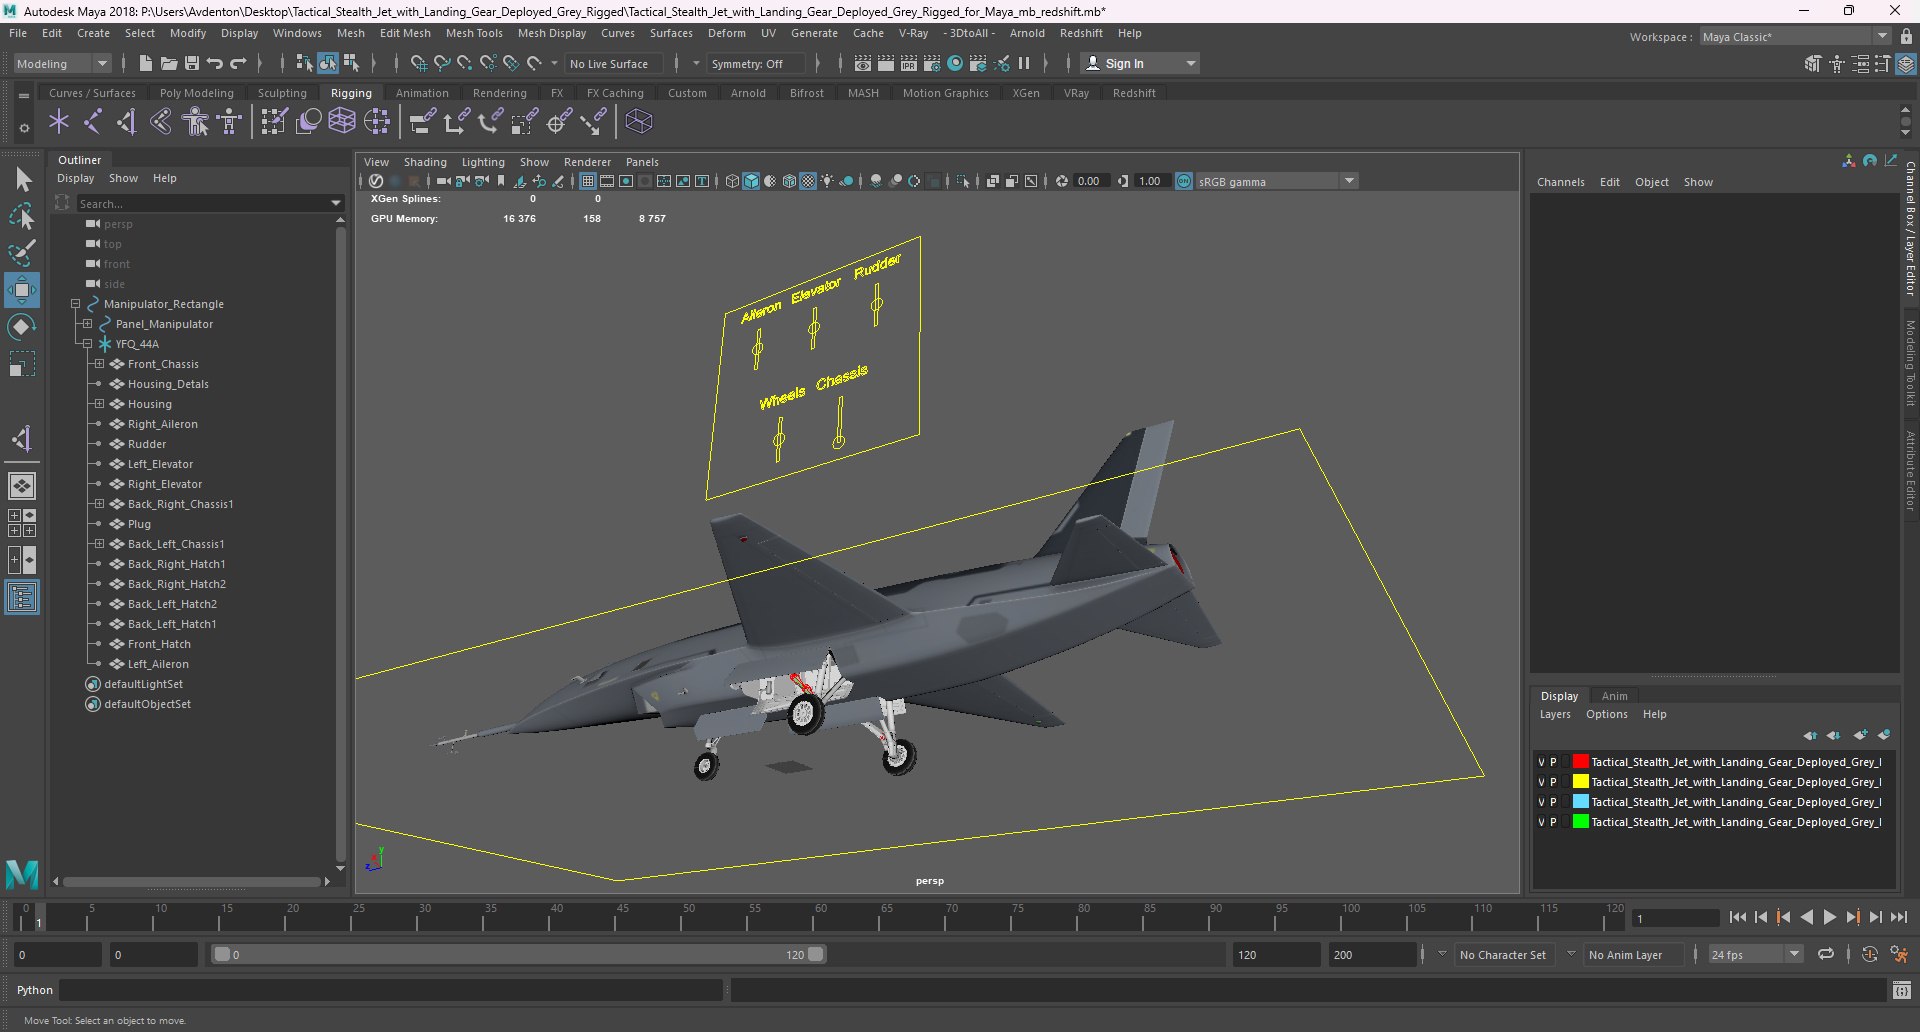Click the last cube shelf icon
The width and height of the screenshot is (1920, 1032).
pyautogui.click(x=639, y=122)
